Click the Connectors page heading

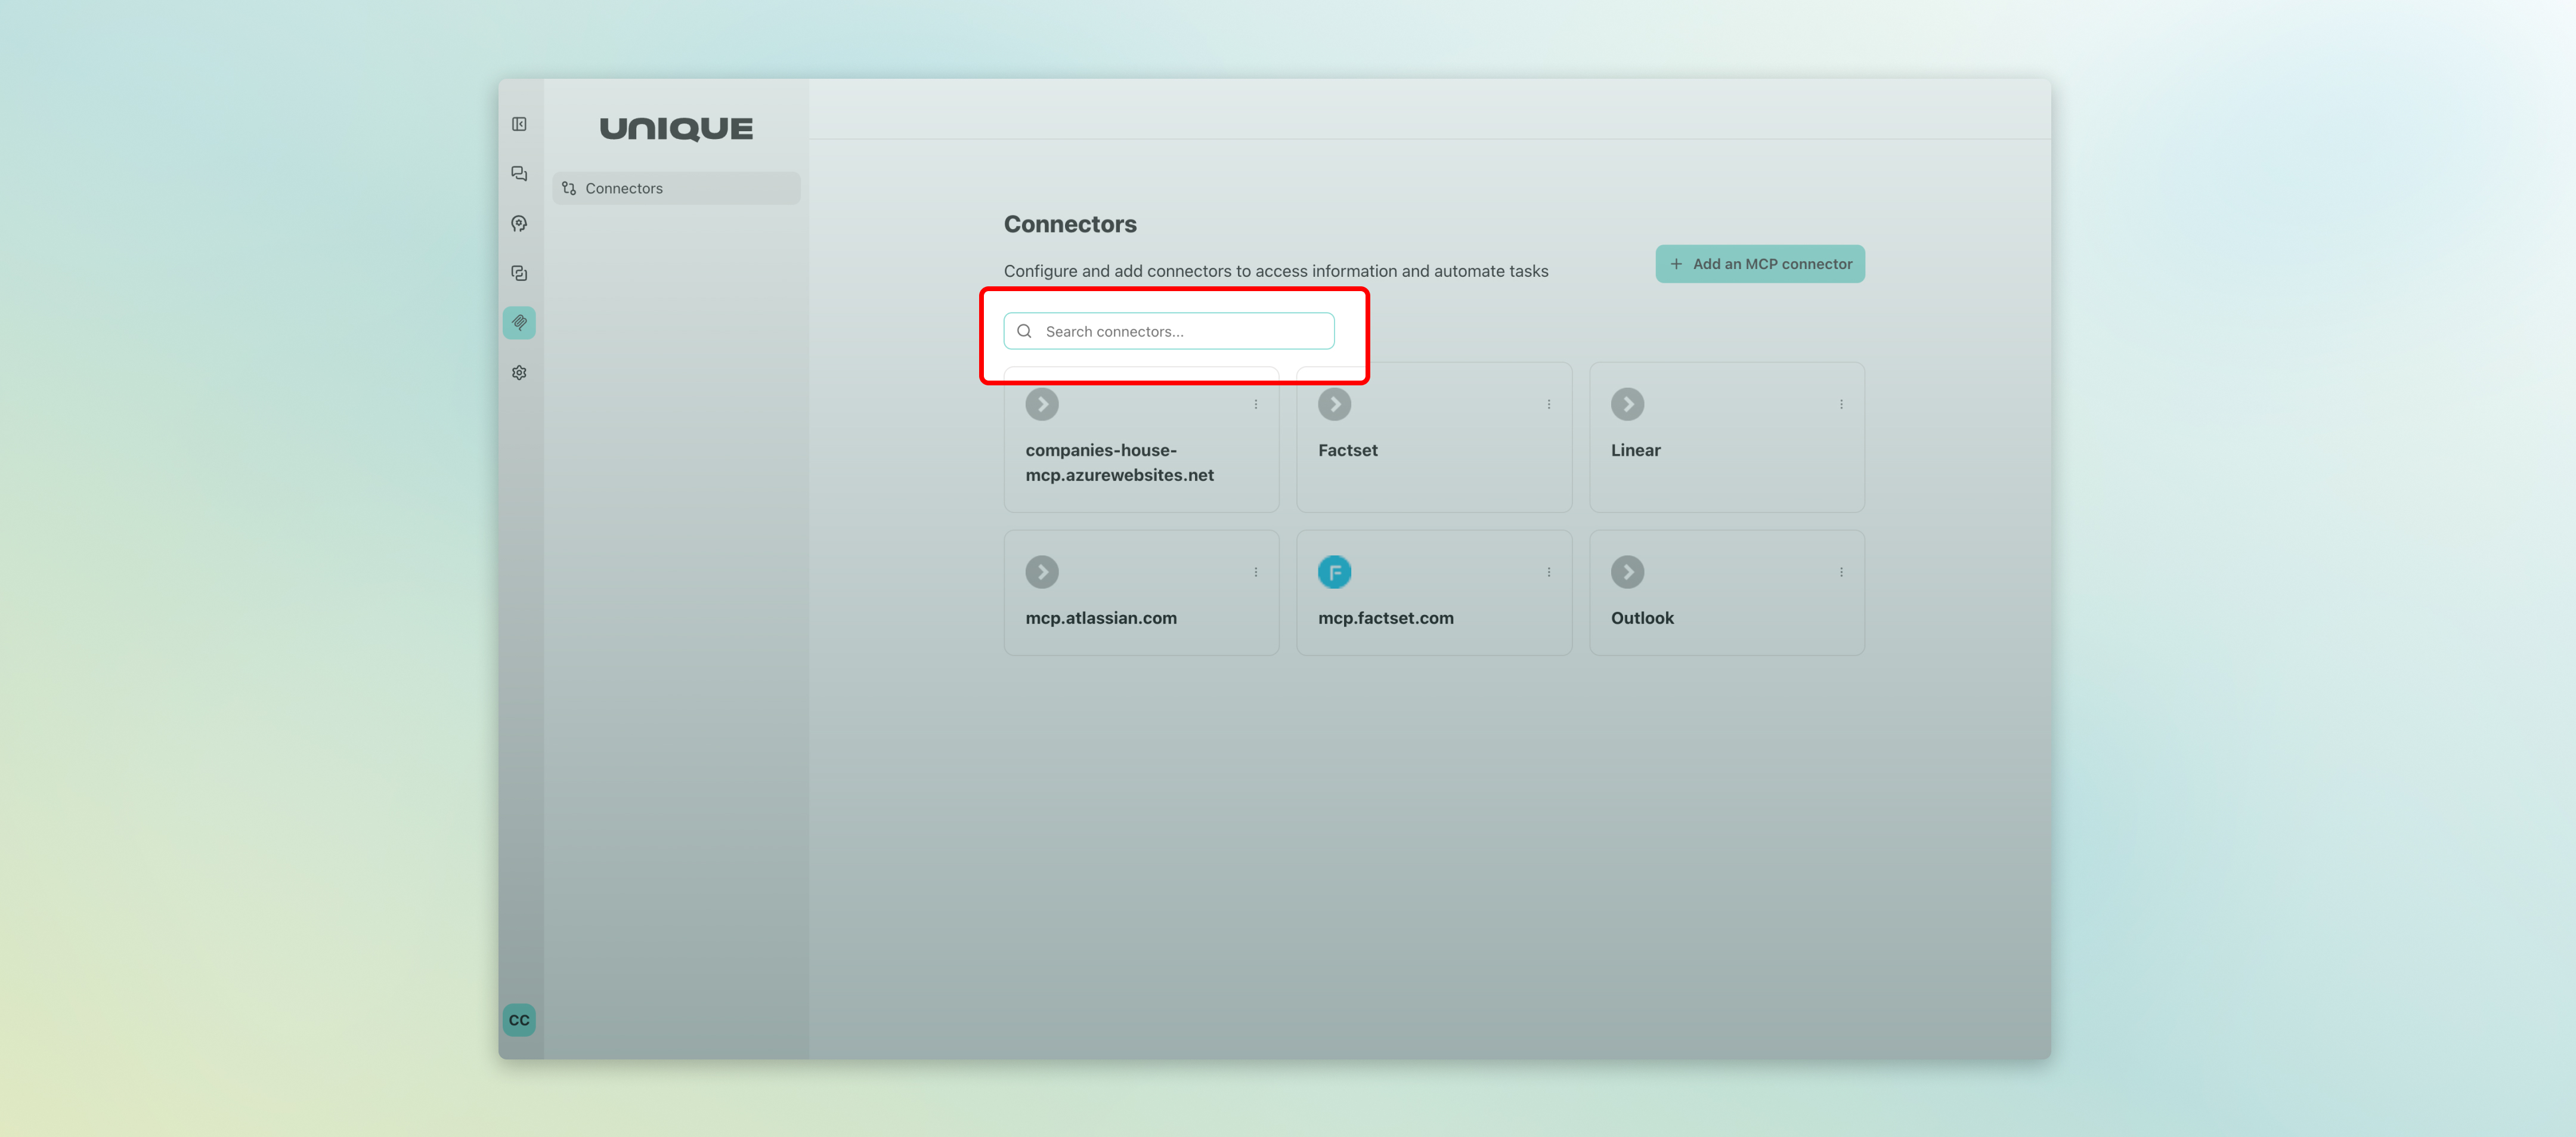tap(1070, 224)
